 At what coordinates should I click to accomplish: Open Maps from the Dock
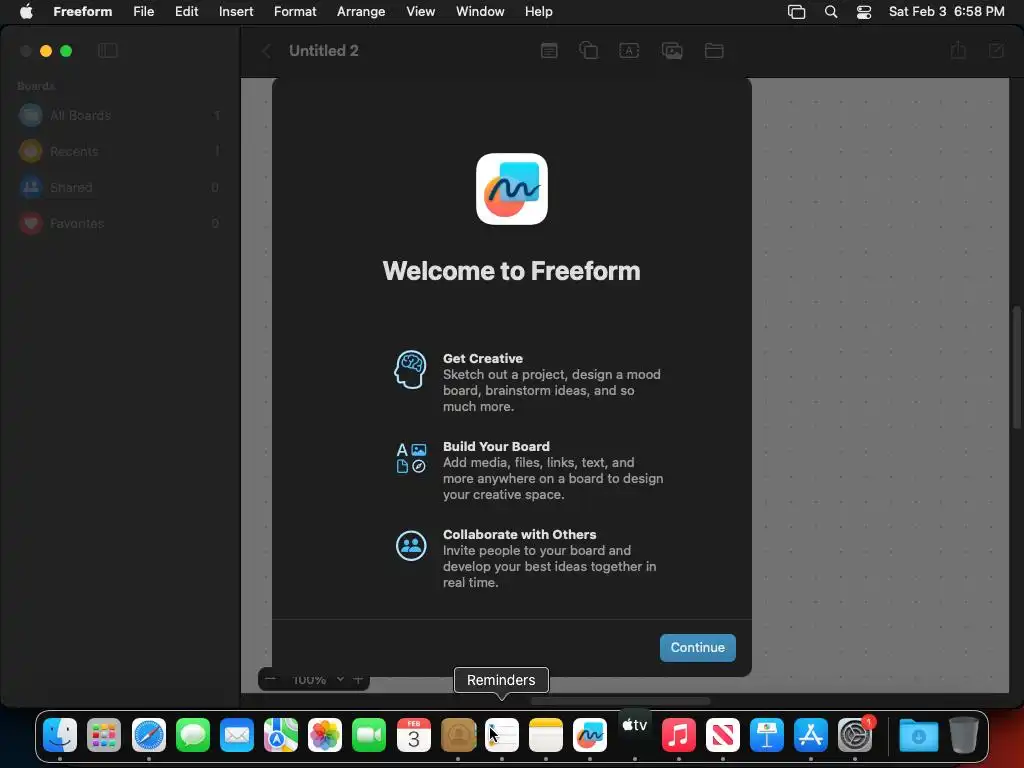(x=281, y=735)
